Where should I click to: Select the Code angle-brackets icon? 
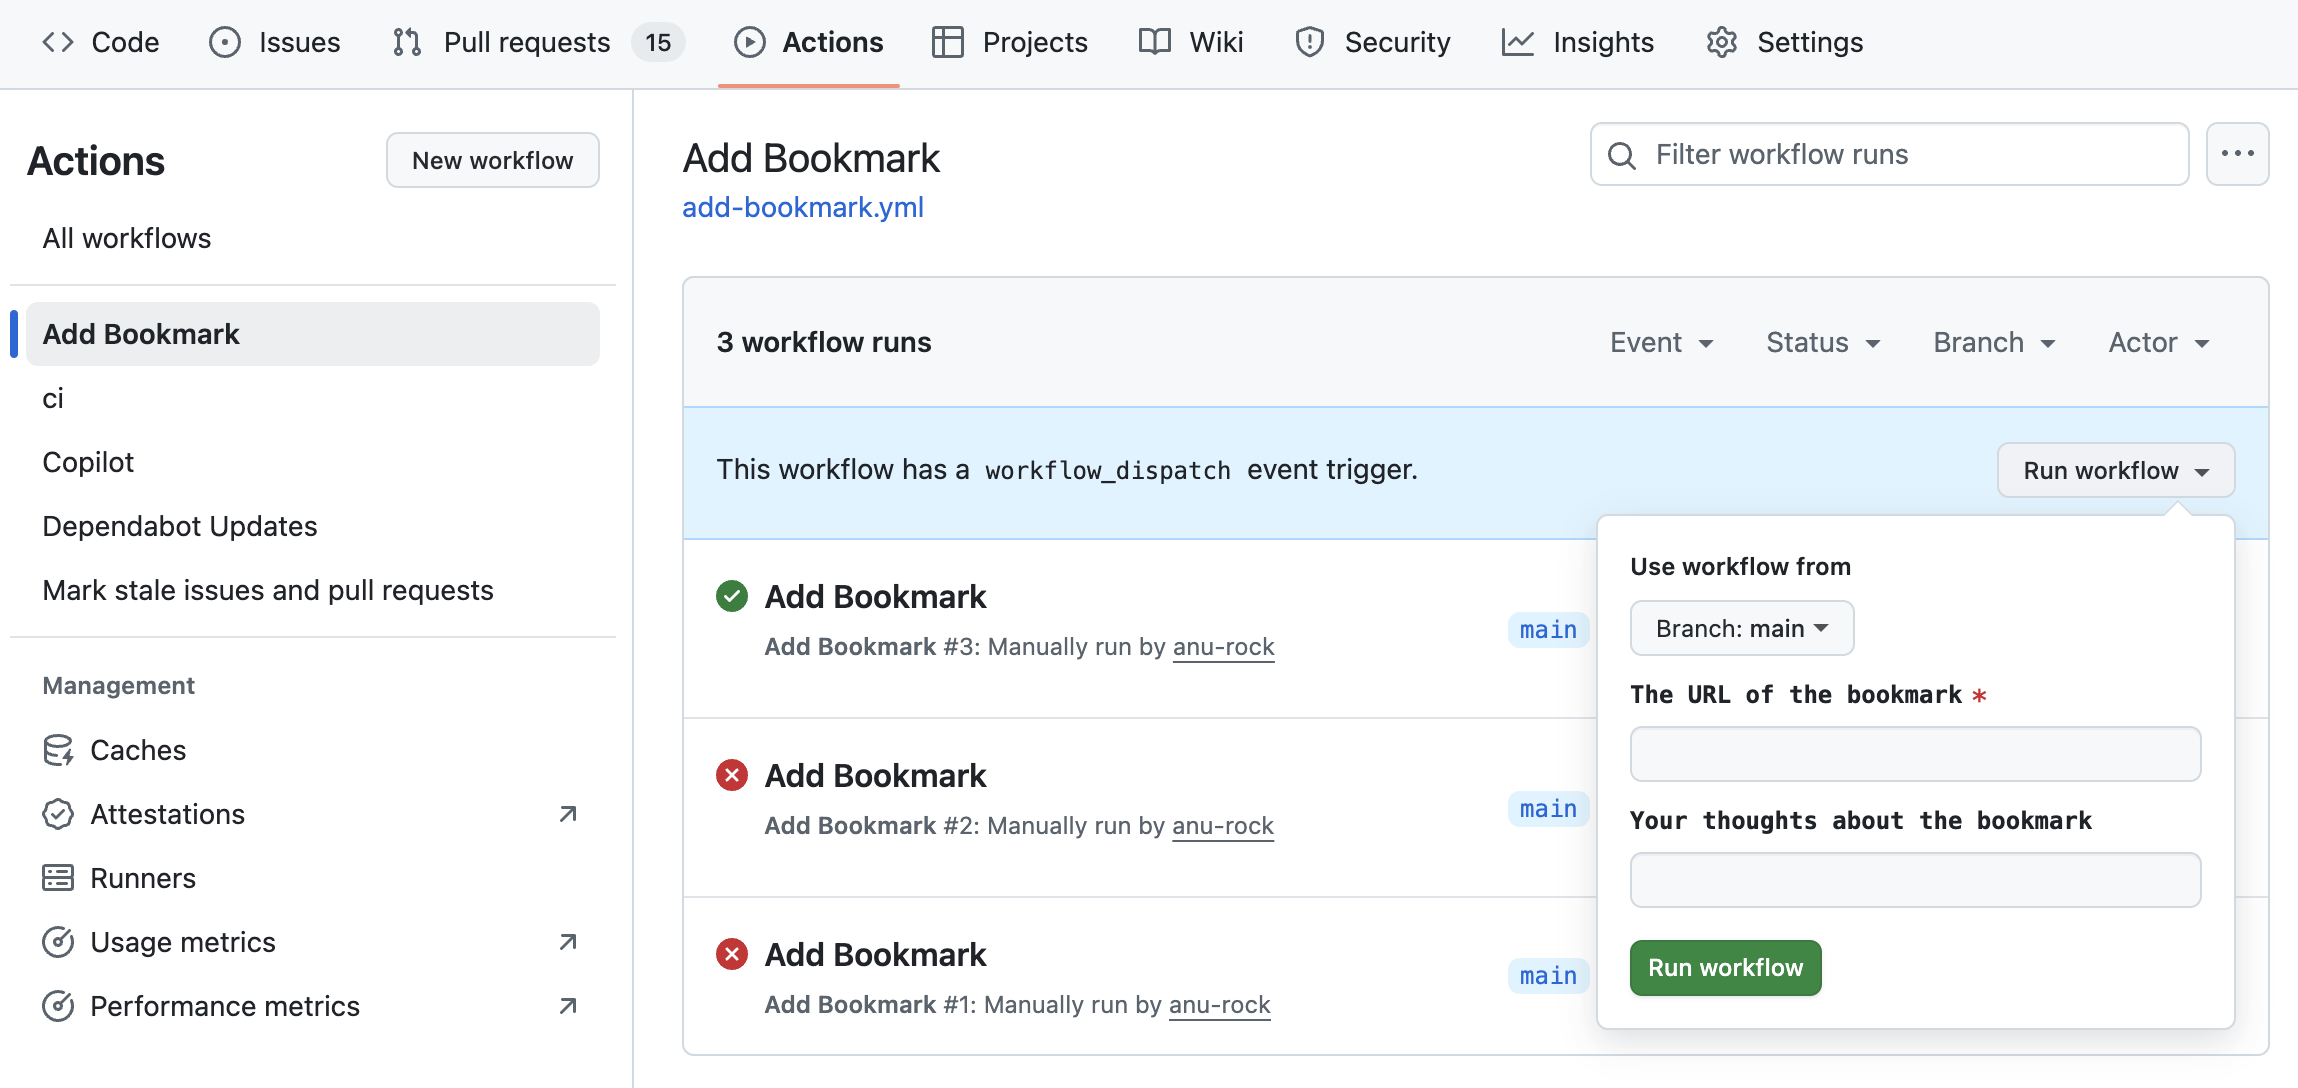coord(57,42)
